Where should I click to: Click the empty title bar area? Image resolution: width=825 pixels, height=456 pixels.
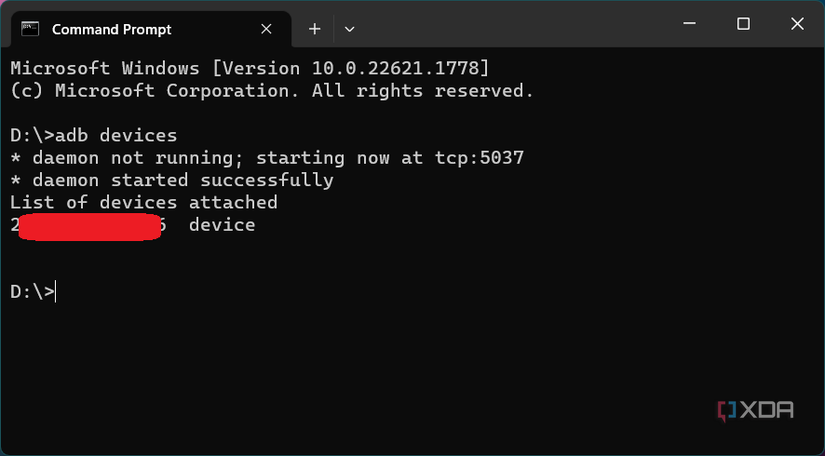(520, 24)
